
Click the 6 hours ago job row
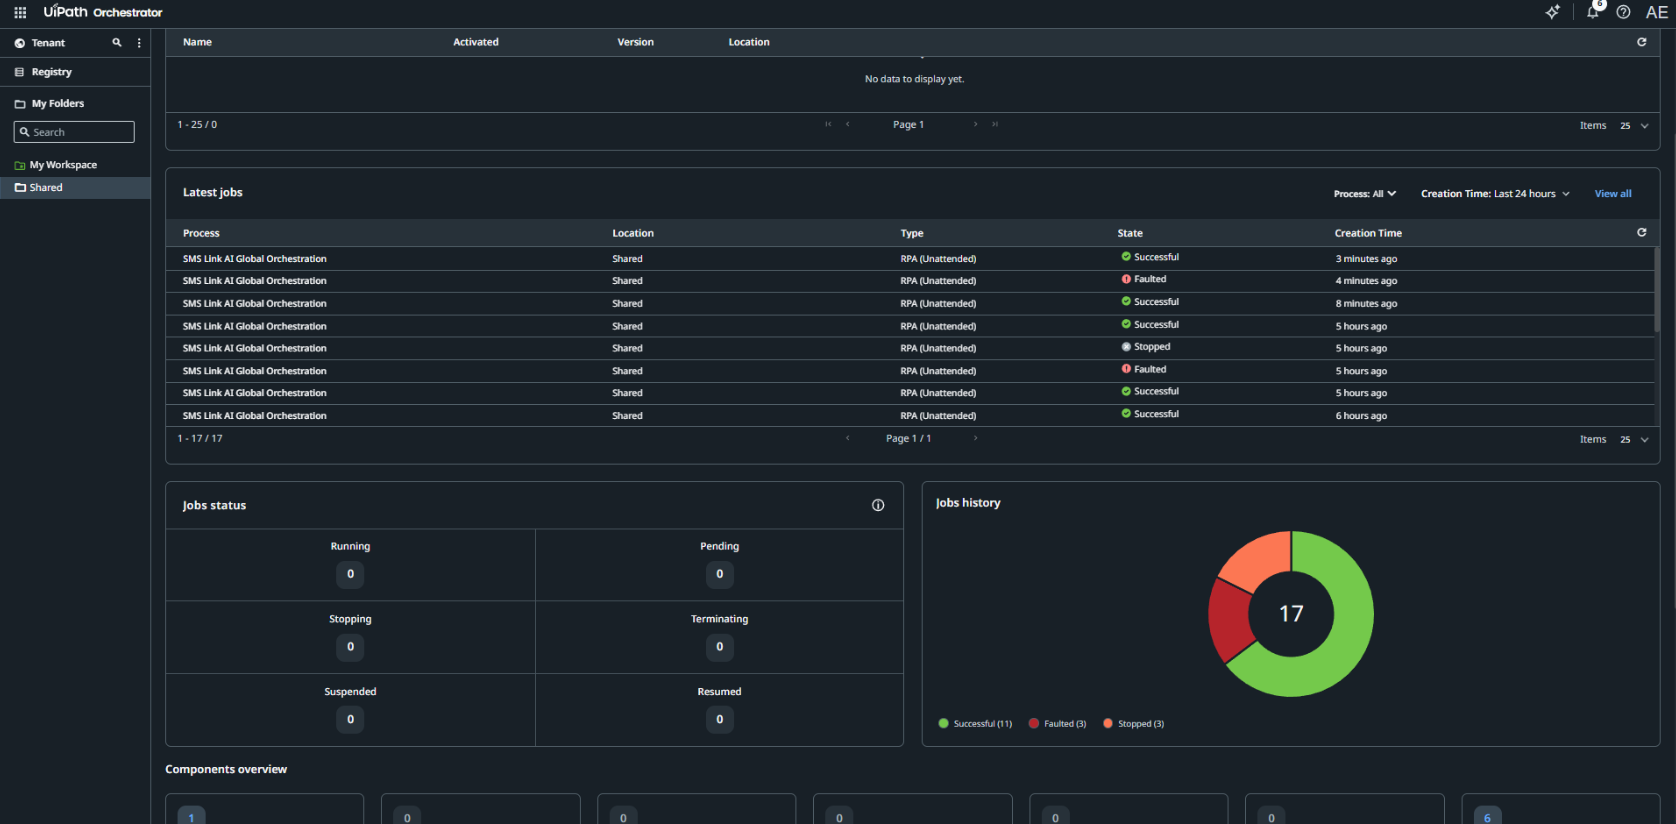coord(910,415)
